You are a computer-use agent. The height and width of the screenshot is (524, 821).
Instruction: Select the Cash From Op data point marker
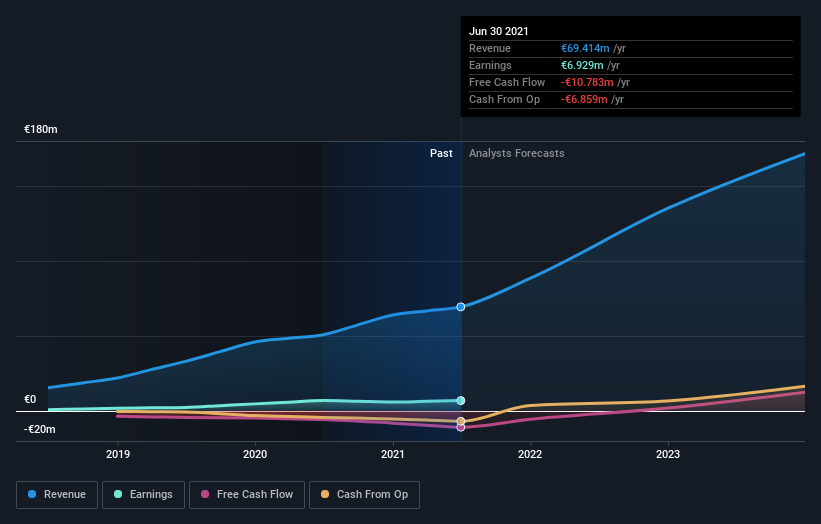coord(461,421)
